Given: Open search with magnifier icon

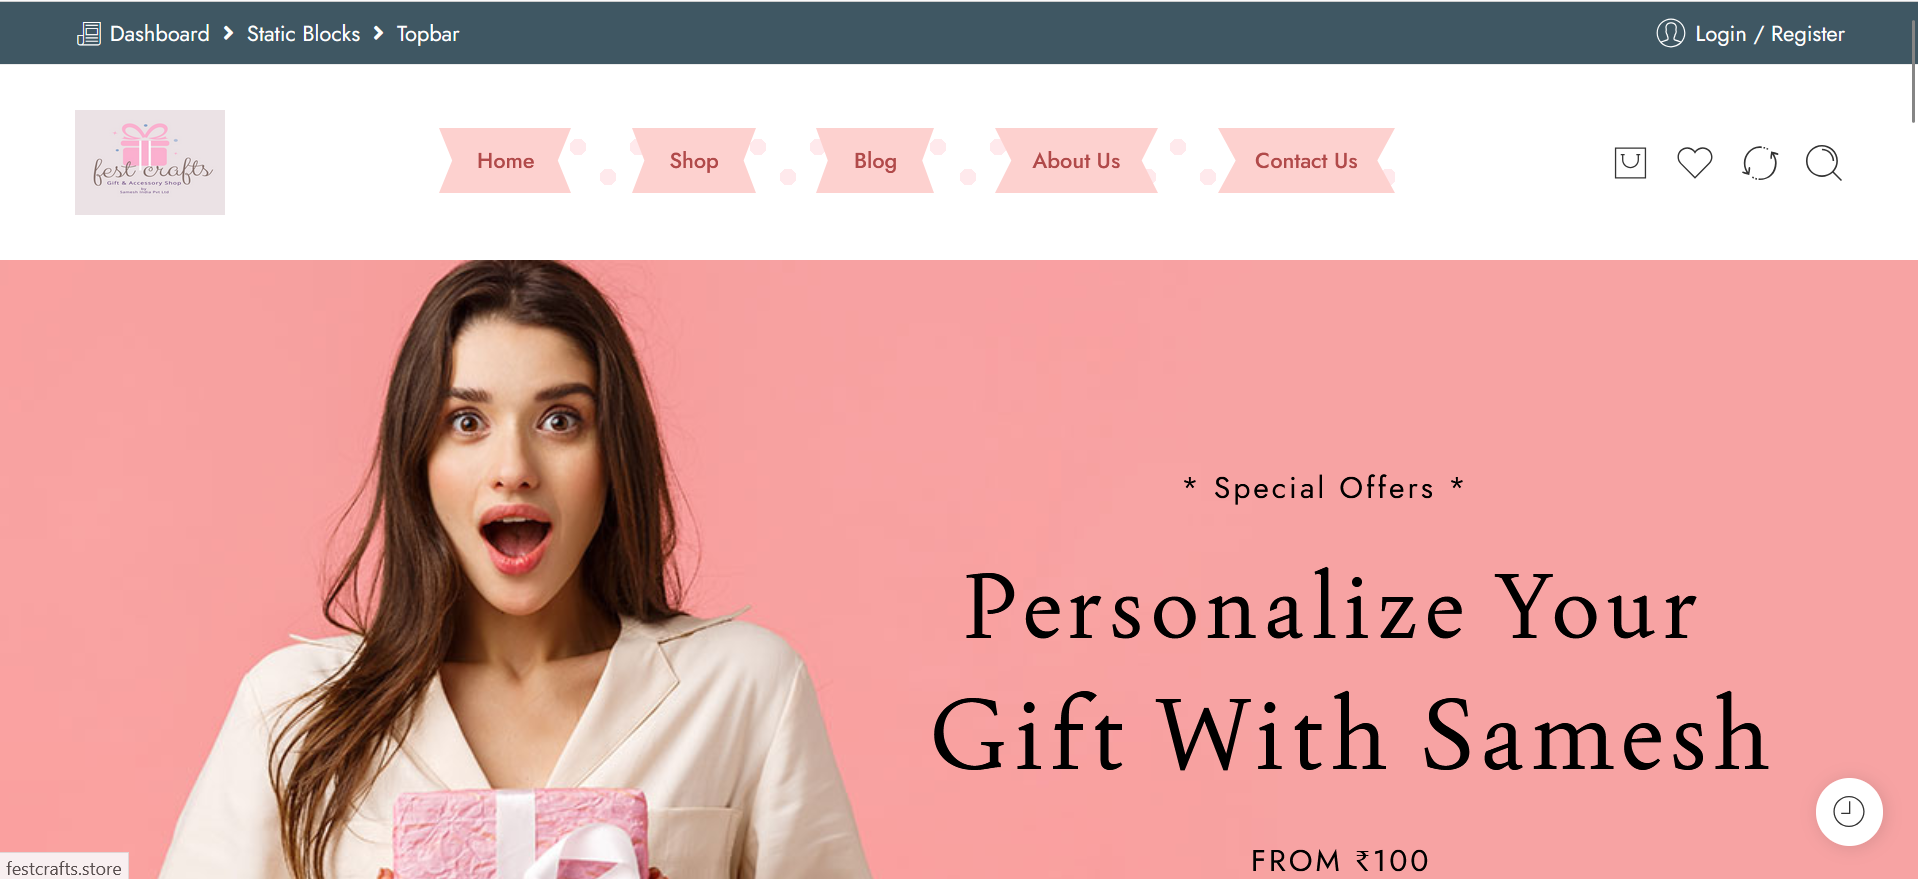Looking at the screenshot, I should [x=1824, y=162].
